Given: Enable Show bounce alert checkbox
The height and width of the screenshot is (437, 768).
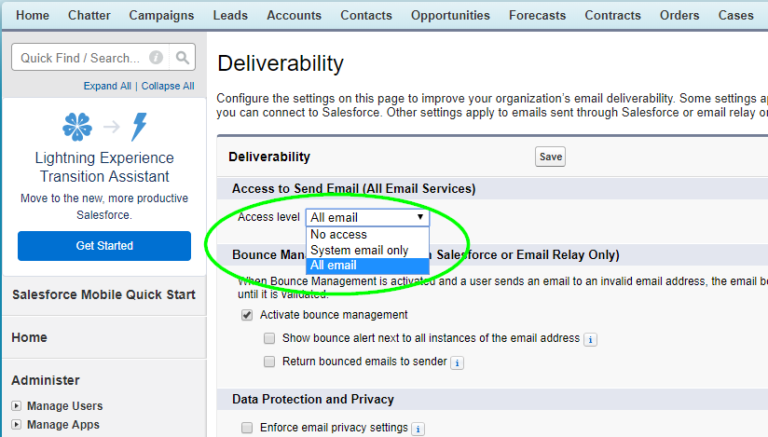Looking at the screenshot, I should pyautogui.click(x=269, y=339).
